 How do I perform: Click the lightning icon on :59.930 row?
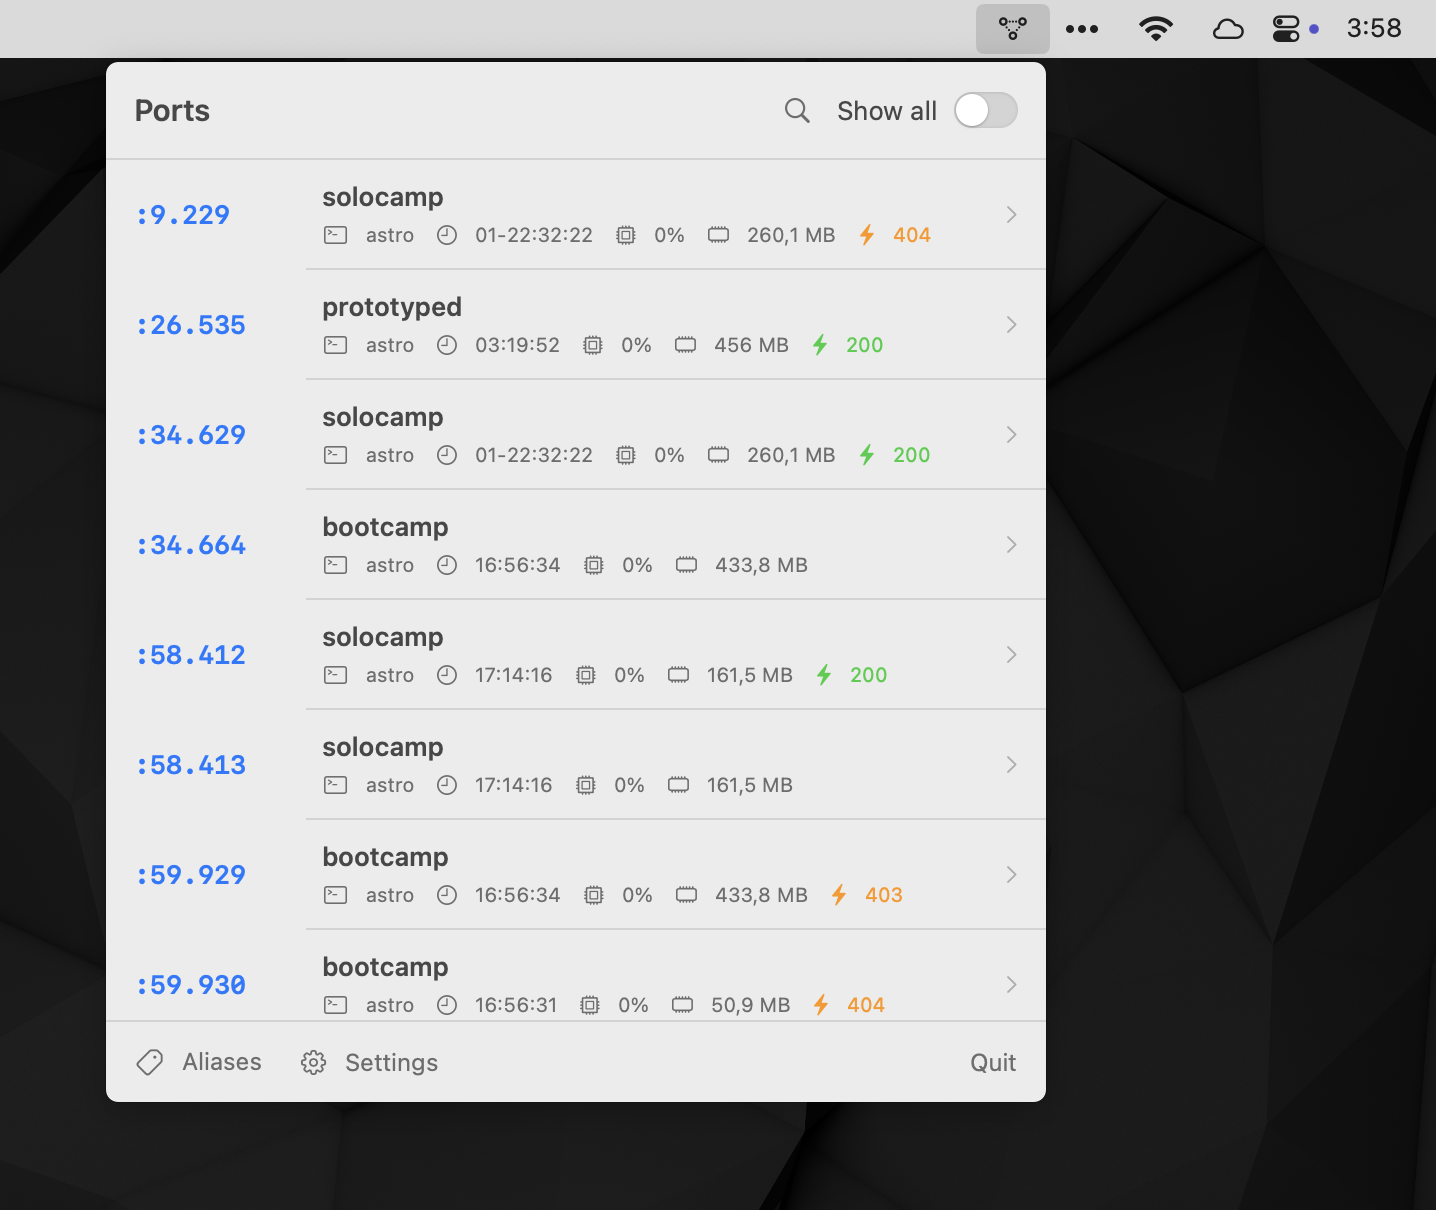point(821,1005)
